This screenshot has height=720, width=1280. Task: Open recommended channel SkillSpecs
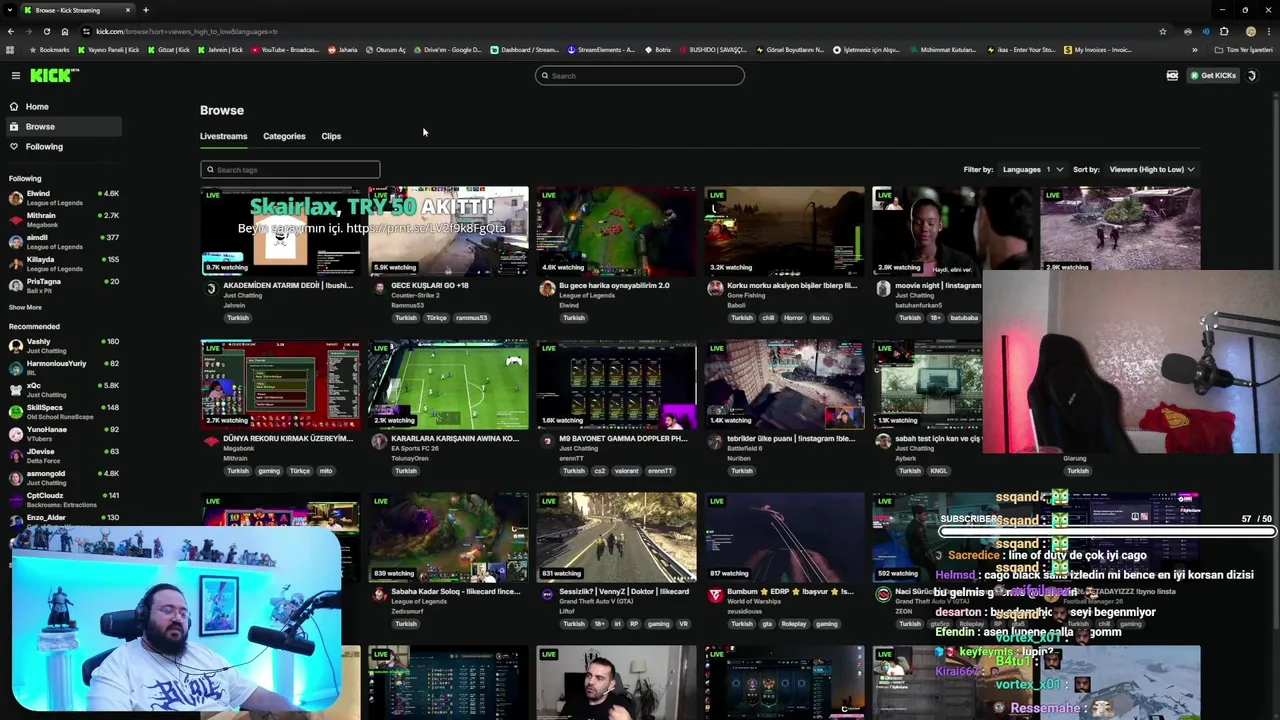(62, 412)
